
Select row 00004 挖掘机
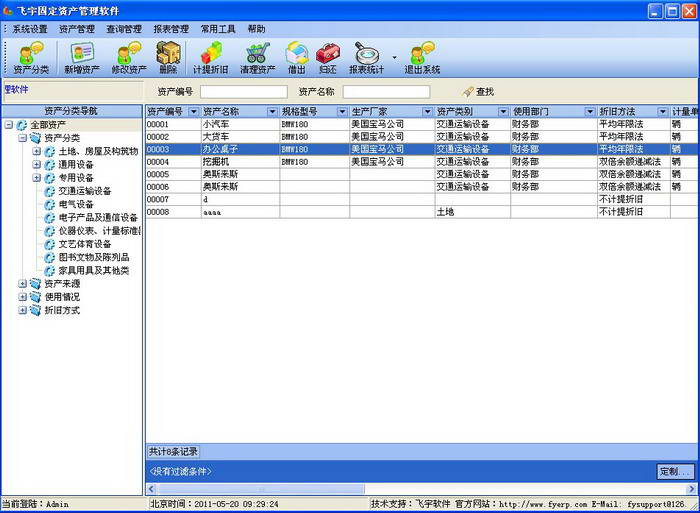point(422,162)
